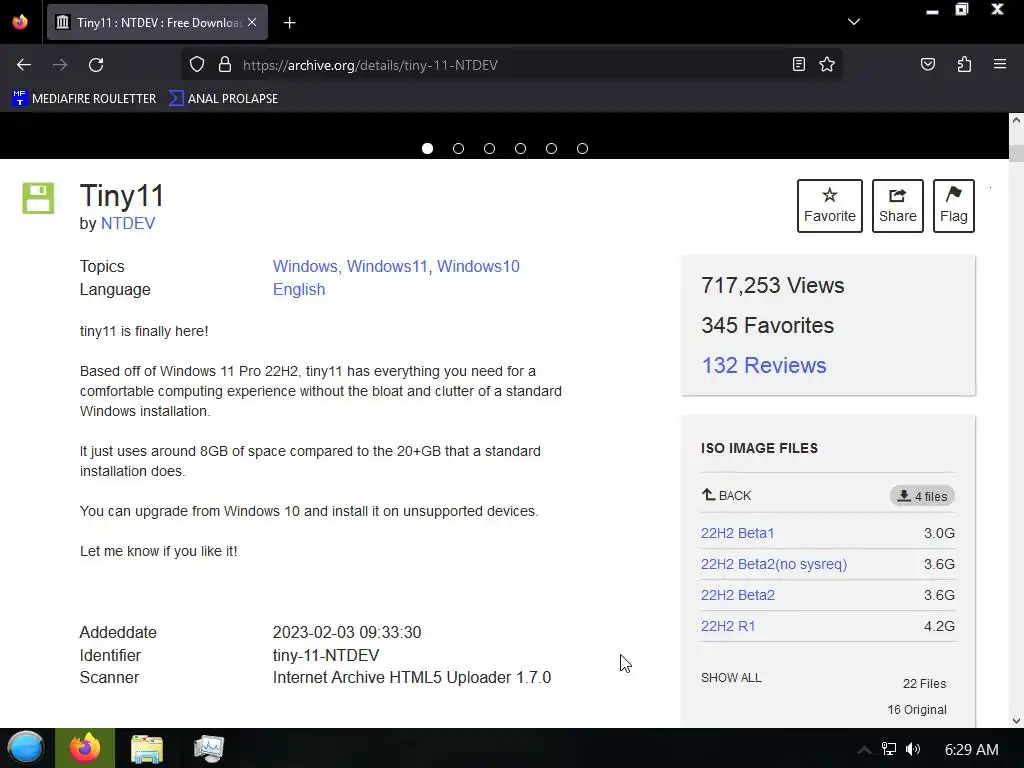Open the system monitor taskbar icon
This screenshot has width=1024, height=768.
click(x=209, y=748)
